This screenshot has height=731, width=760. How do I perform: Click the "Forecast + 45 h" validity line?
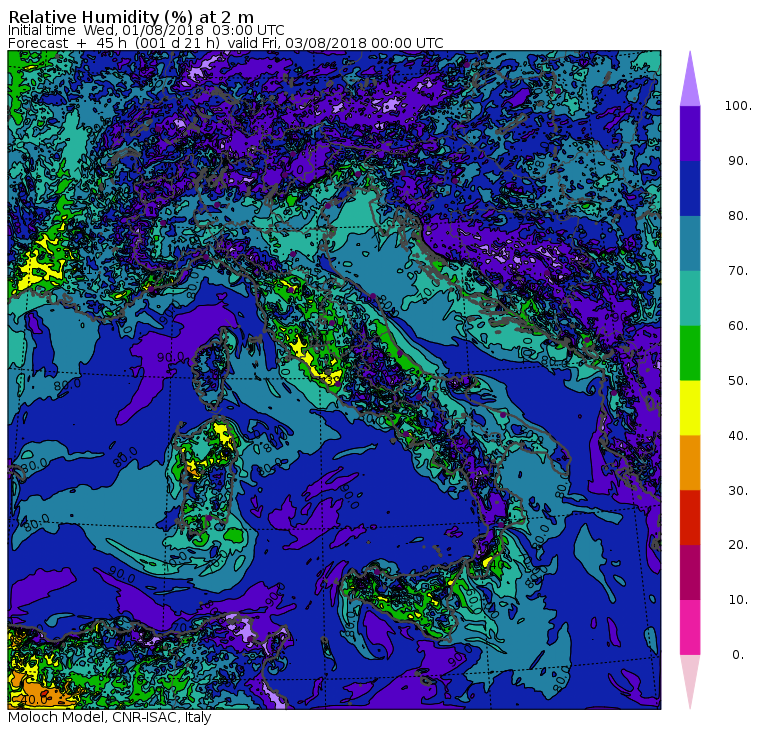[x=225, y=43]
